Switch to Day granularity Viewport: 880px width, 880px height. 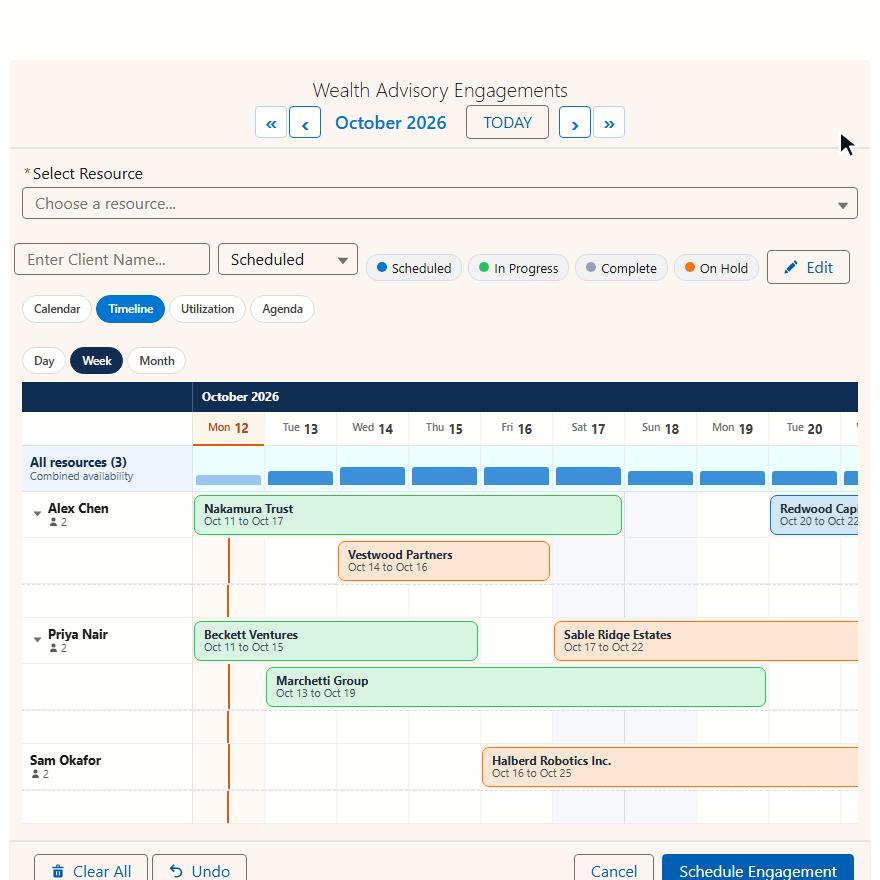(x=44, y=361)
